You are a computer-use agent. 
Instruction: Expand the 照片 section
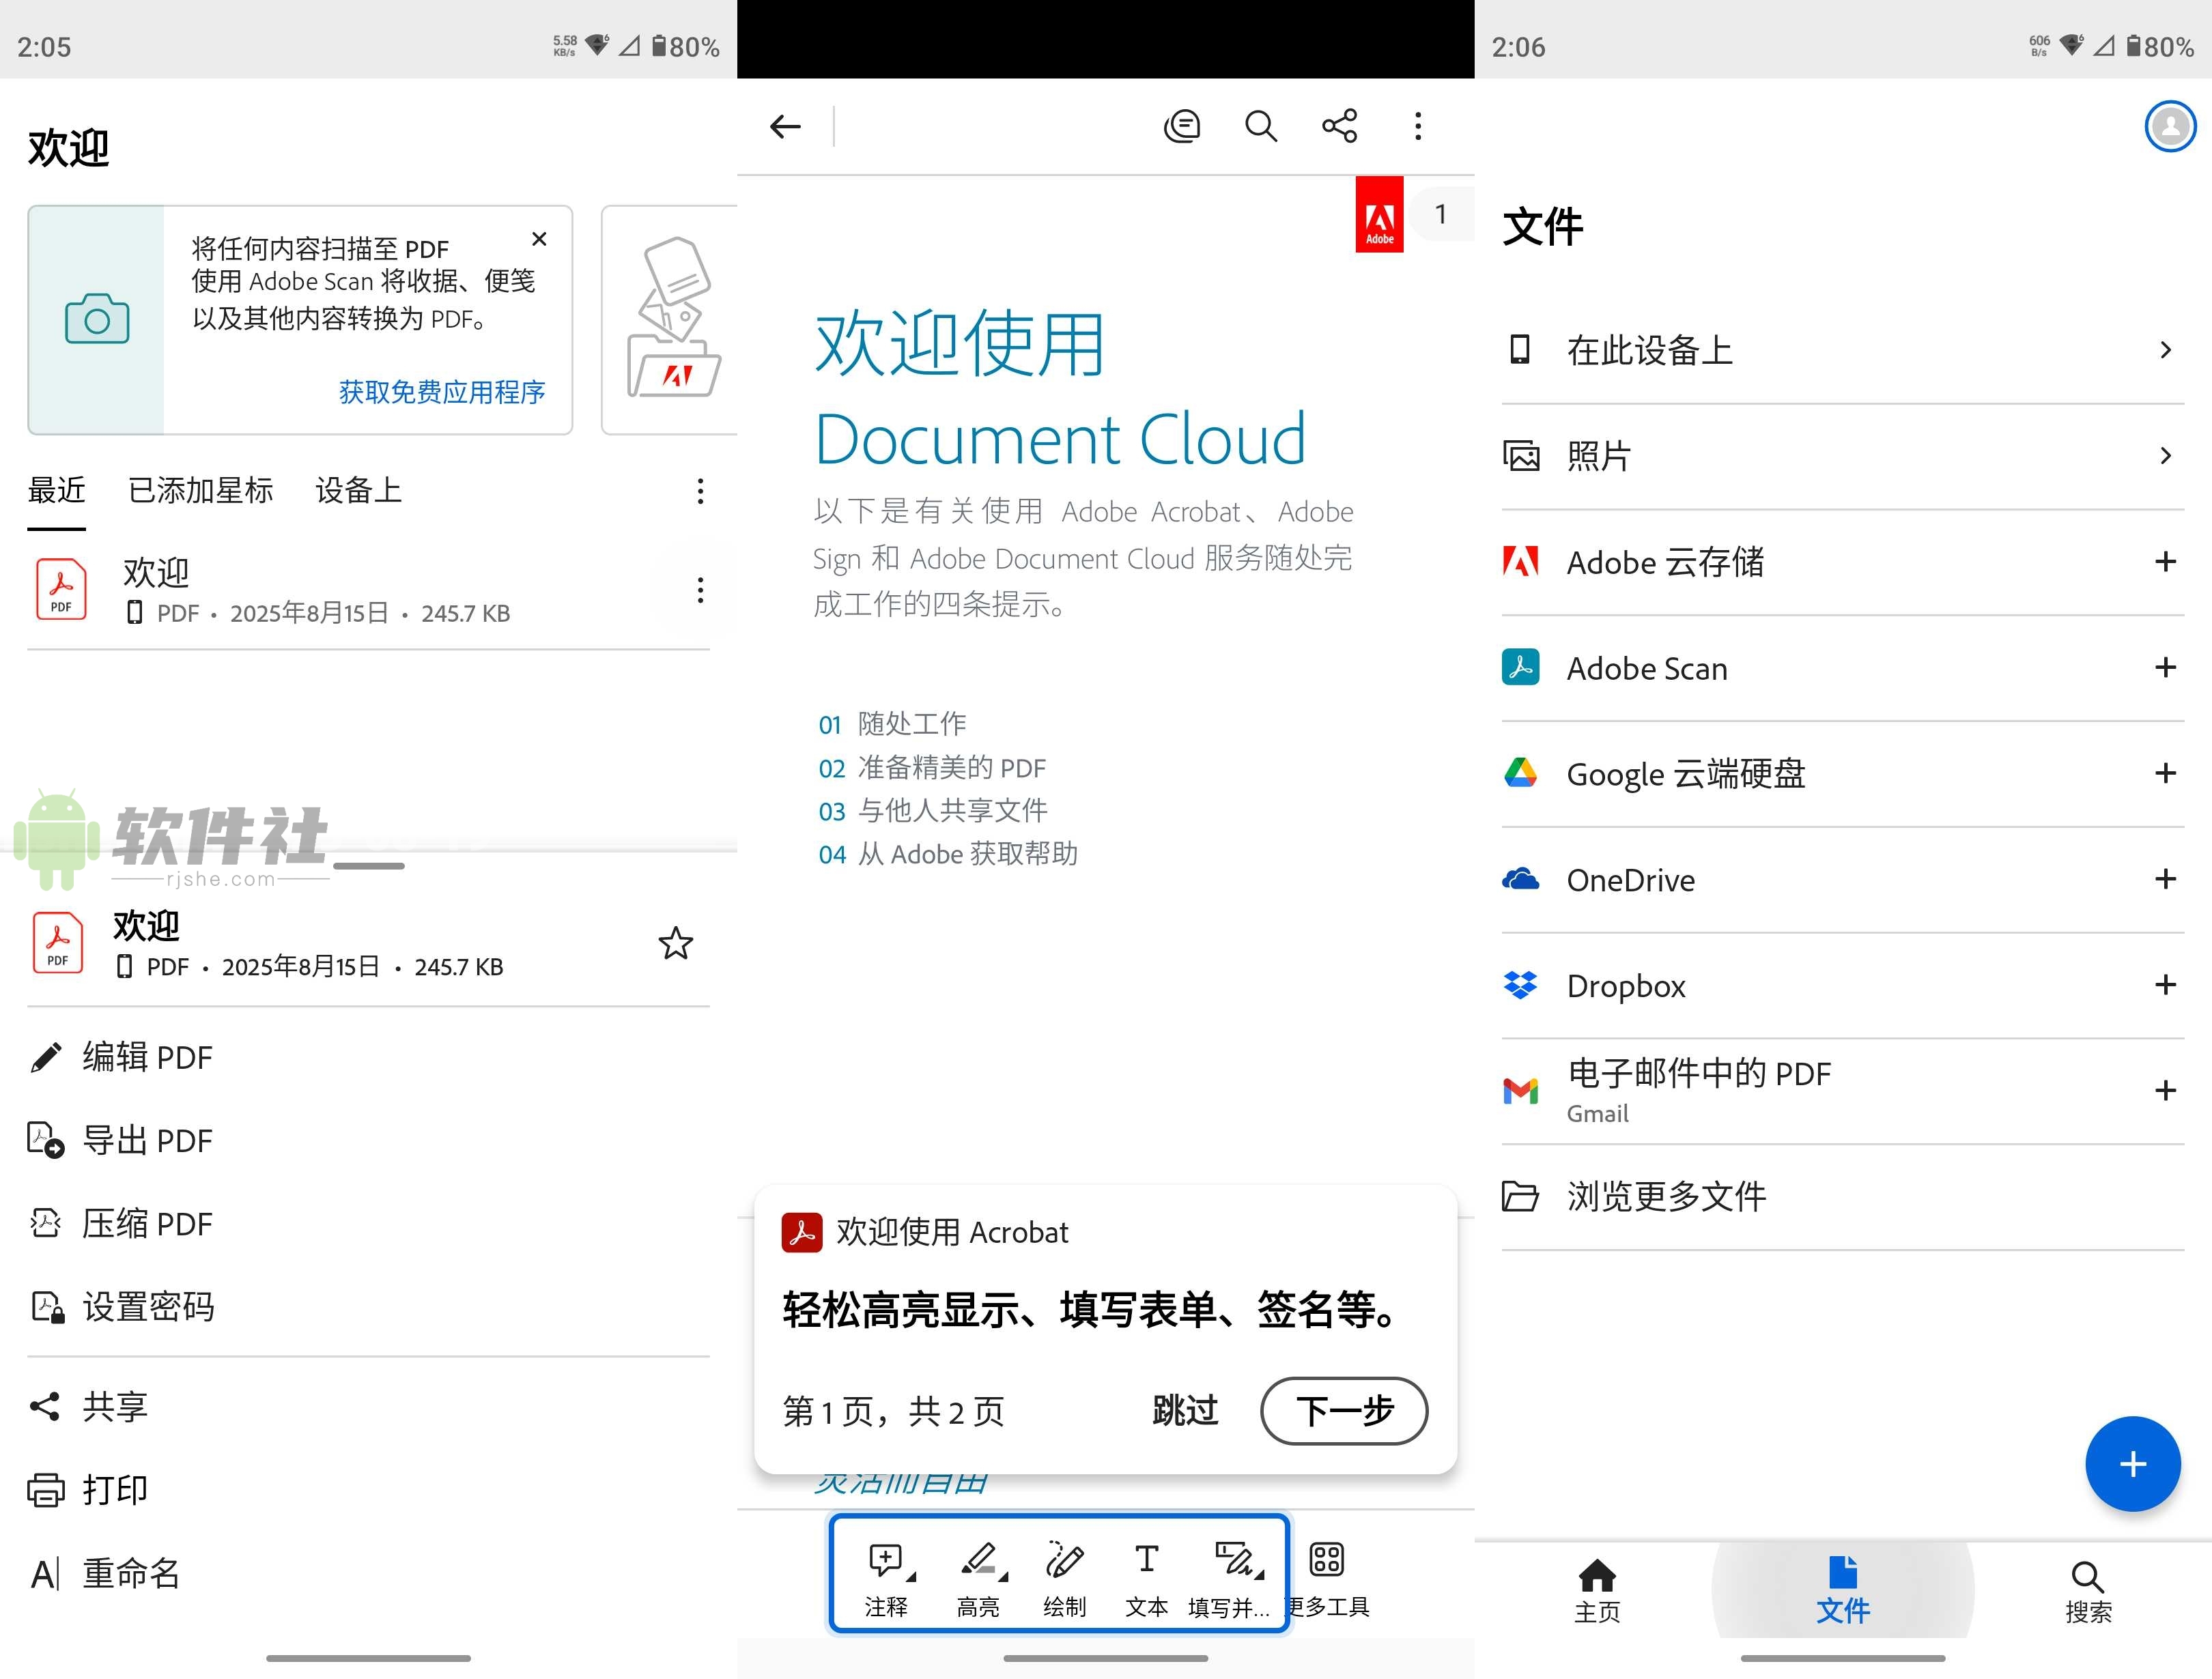coord(2166,455)
